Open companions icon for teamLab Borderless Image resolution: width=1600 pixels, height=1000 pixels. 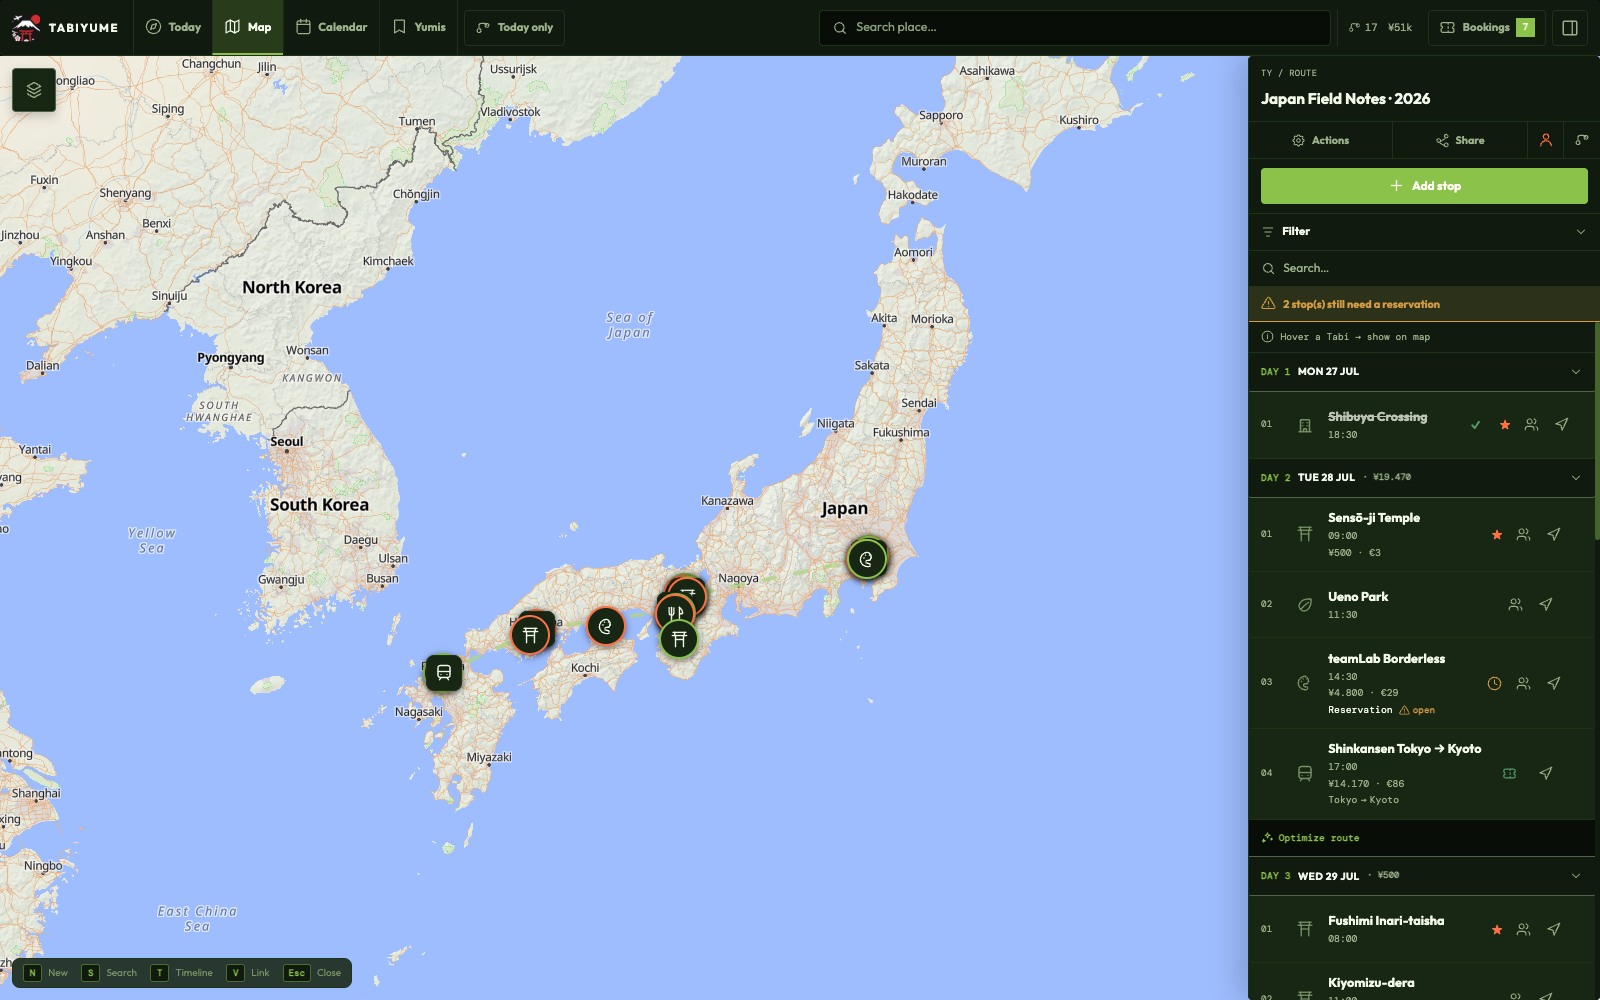1523,684
